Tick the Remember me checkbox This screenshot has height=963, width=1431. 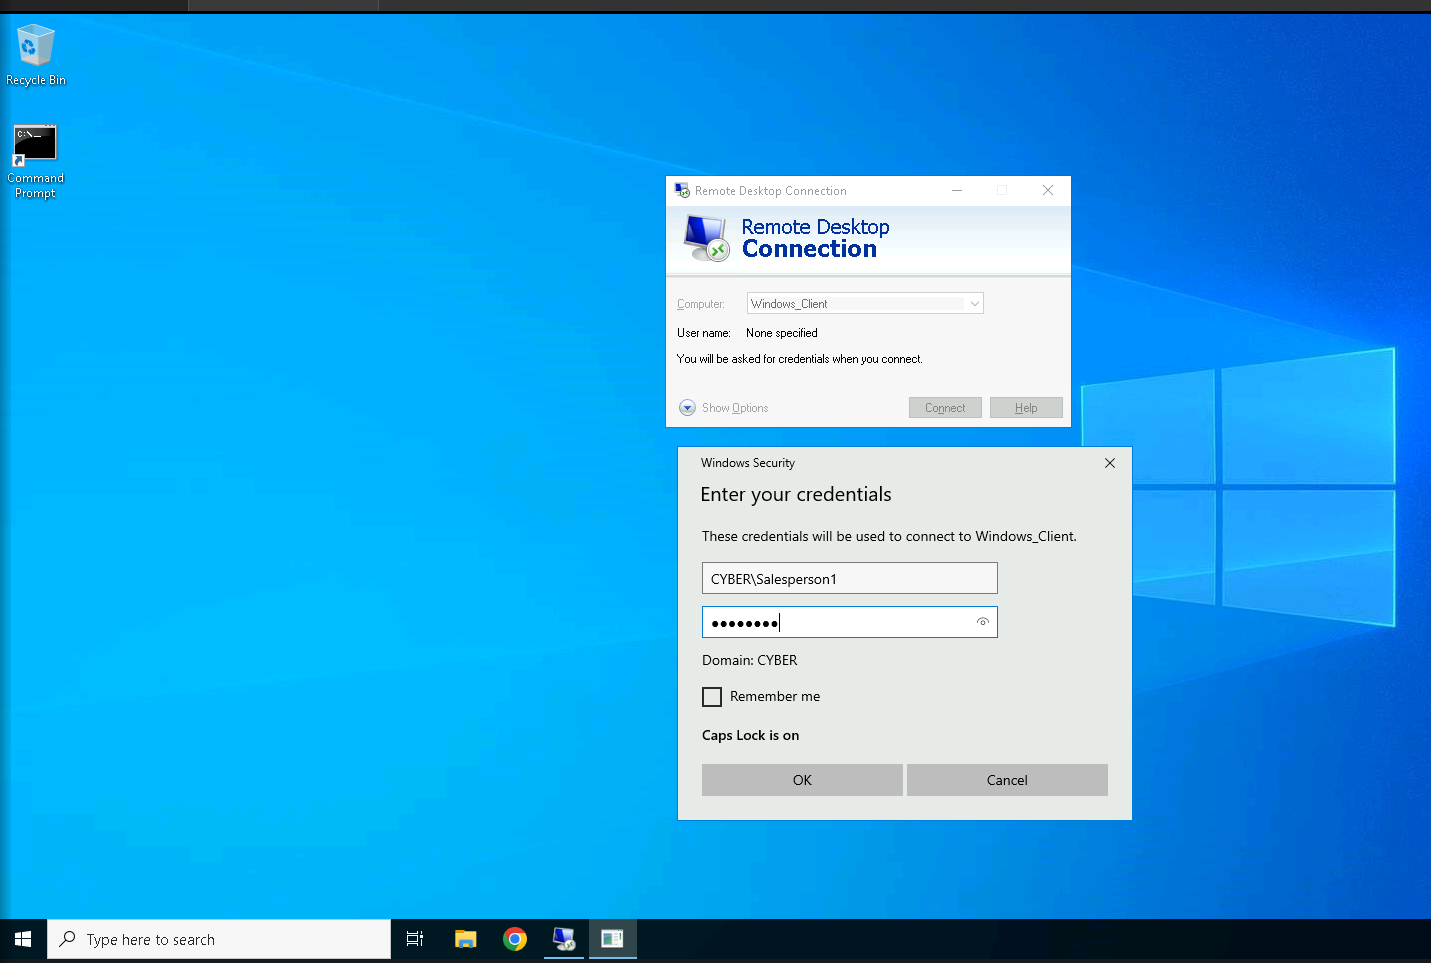click(712, 697)
